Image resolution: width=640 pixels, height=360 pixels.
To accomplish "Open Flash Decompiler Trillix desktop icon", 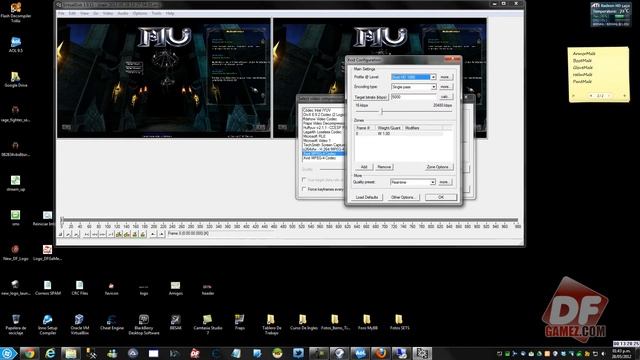I will coord(16,12).
